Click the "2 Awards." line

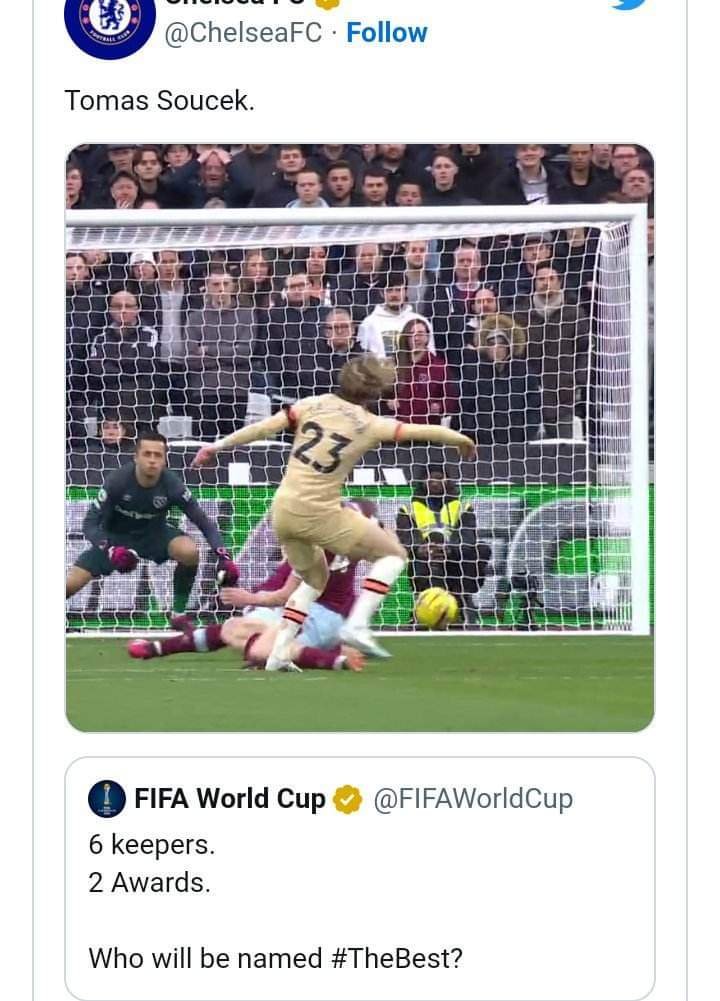[149, 883]
